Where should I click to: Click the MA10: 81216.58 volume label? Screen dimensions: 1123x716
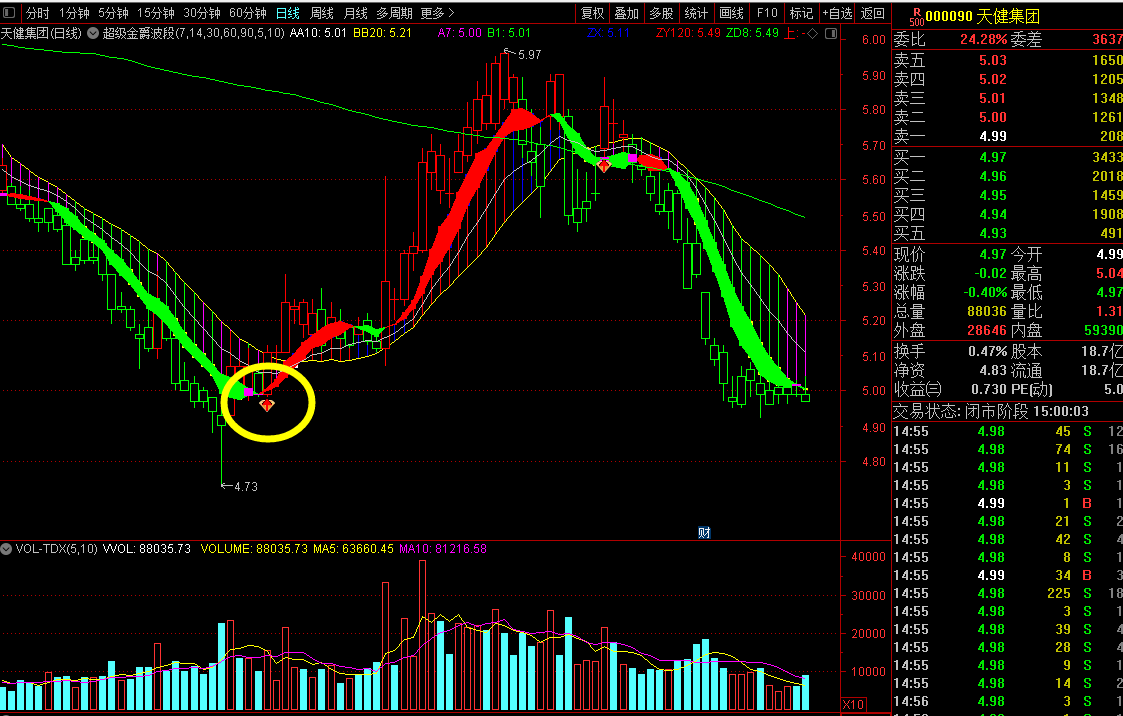[x=443, y=549]
